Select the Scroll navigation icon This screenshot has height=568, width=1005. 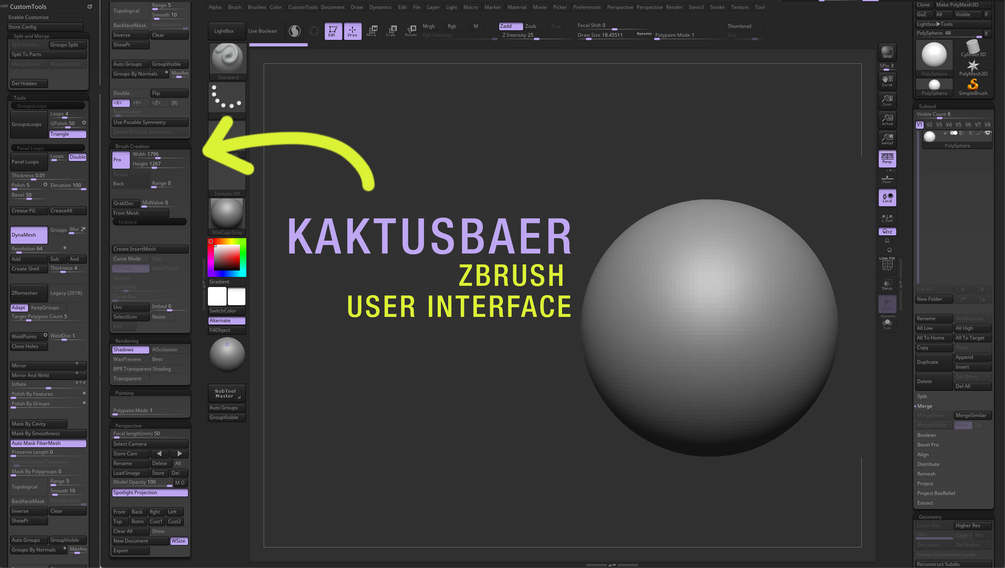coord(887,81)
